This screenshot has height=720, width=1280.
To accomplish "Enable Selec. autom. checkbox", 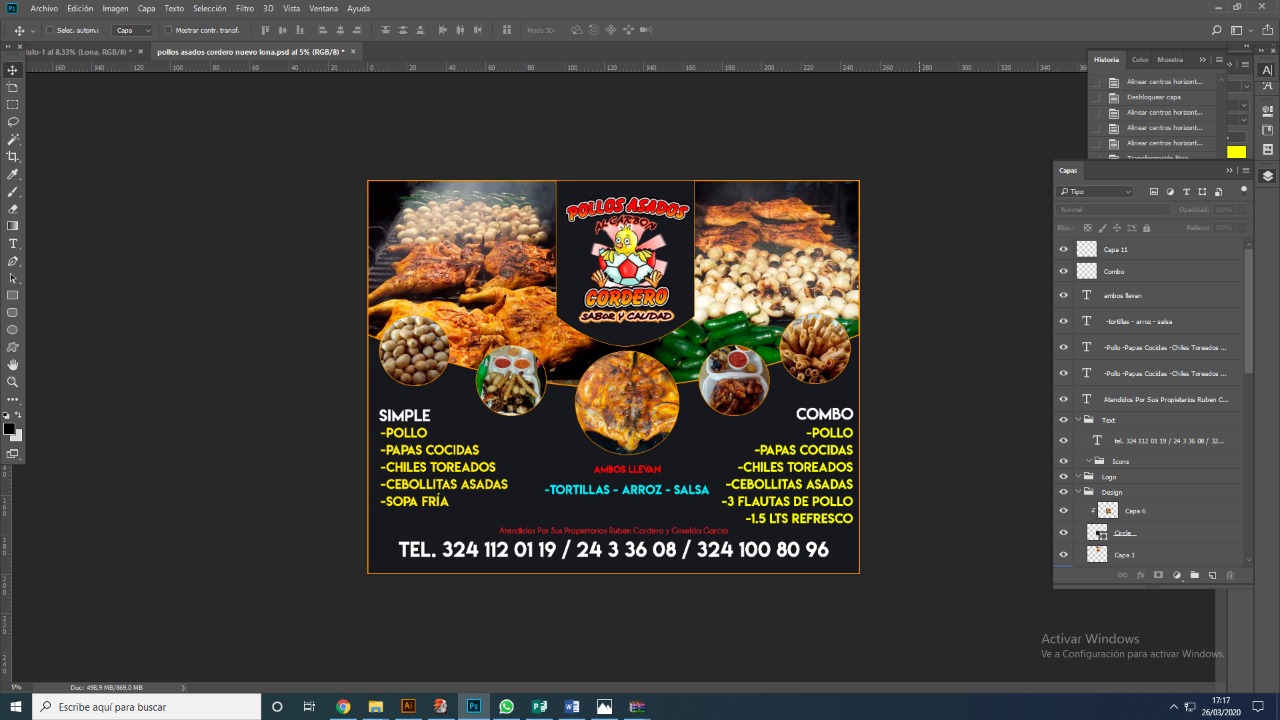I will coord(50,30).
